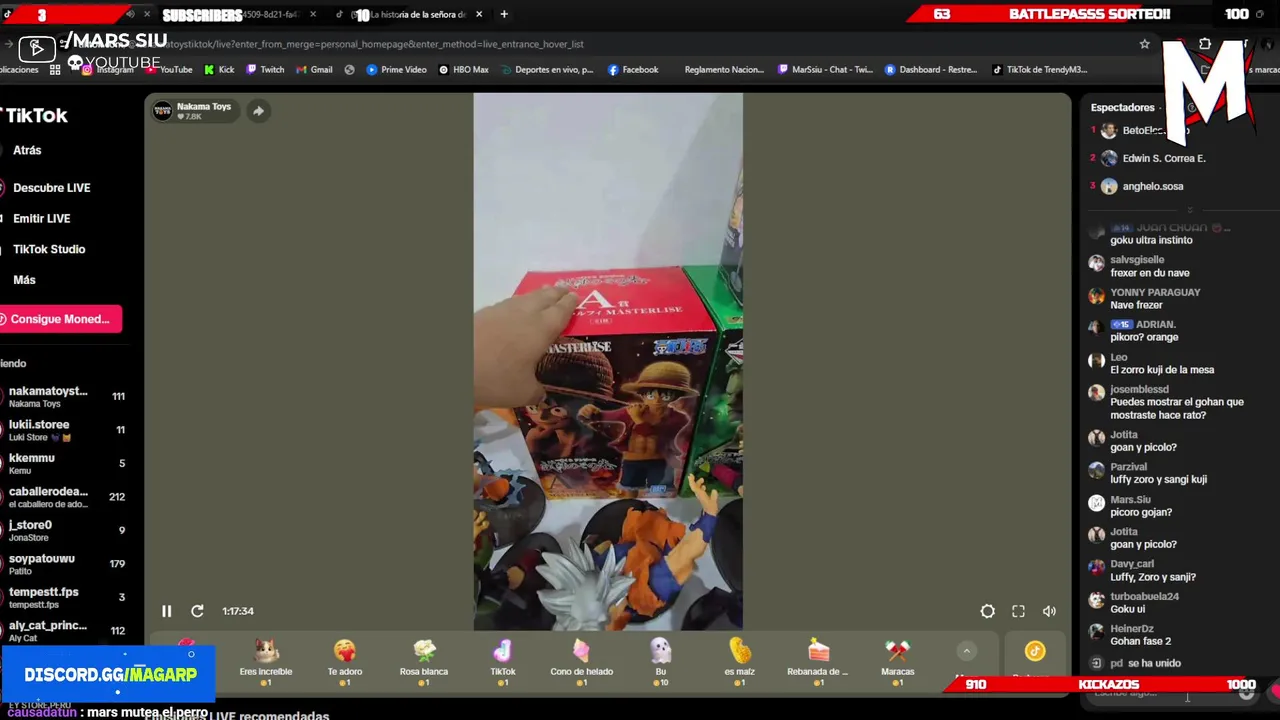Open the Dashboard - Restre... bookmark
The height and width of the screenshot is (720, 1280).
coord(931,70)
